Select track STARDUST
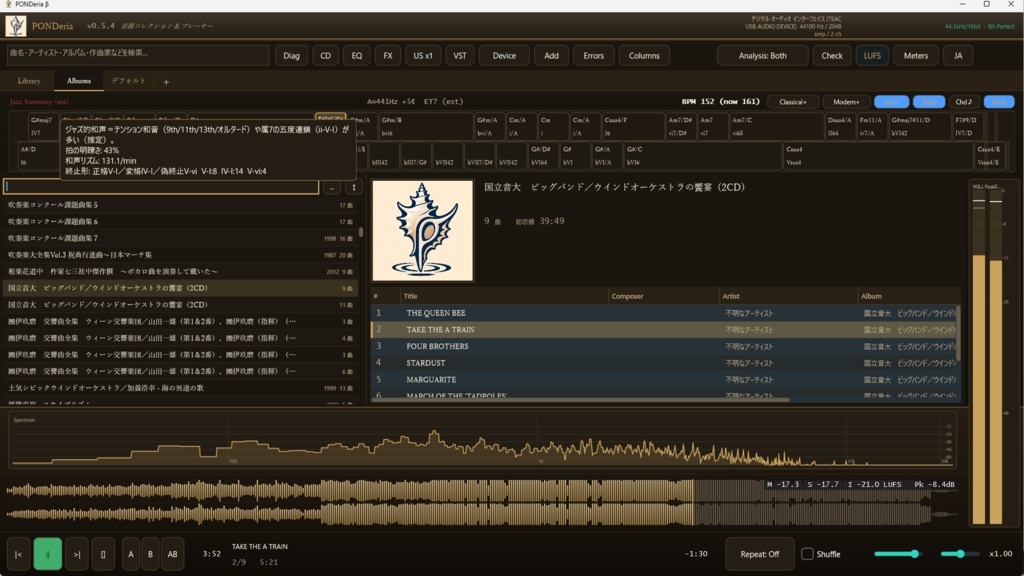The height and width of the screenshot is (576, 1024). (x=664, y=362)
